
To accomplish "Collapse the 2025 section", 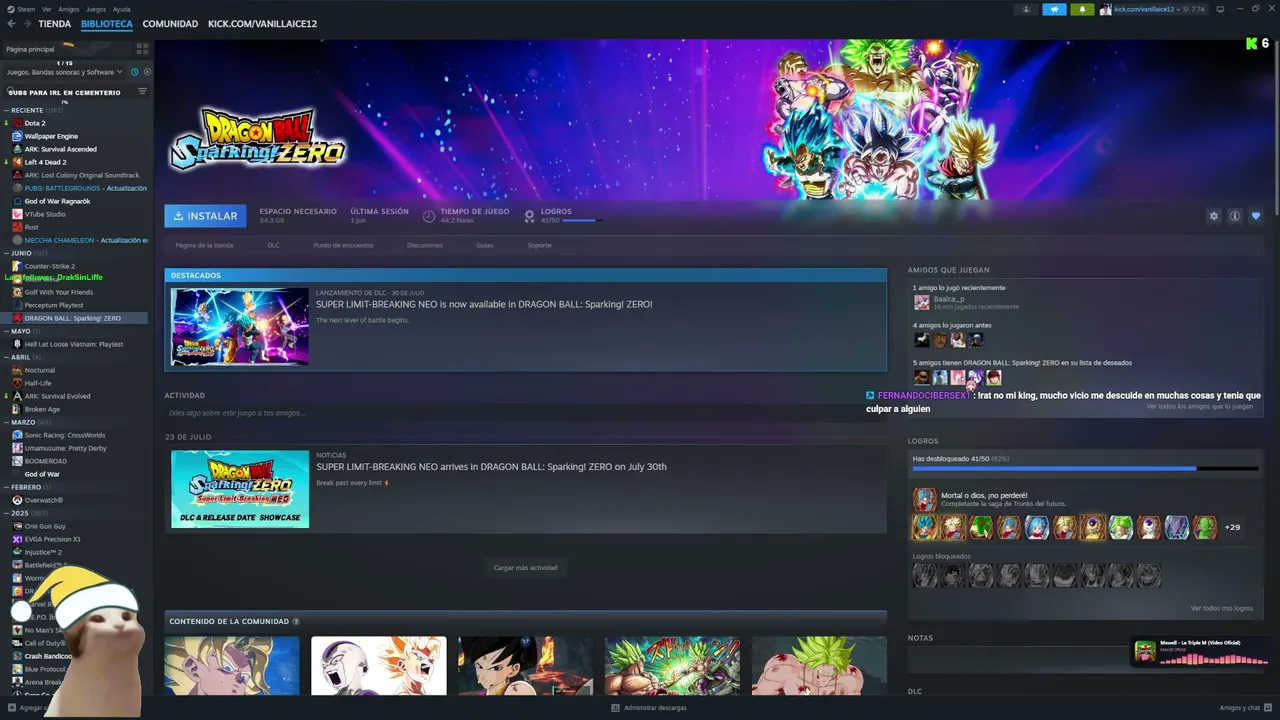I will (x=7, y=513).
